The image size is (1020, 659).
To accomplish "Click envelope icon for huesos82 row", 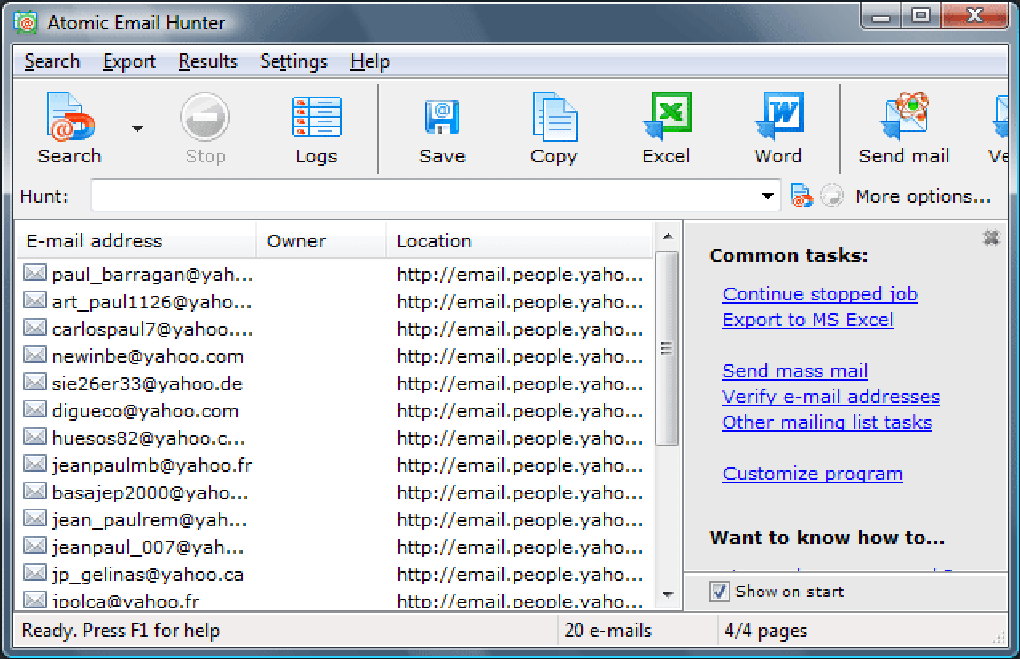I will 35,437.
